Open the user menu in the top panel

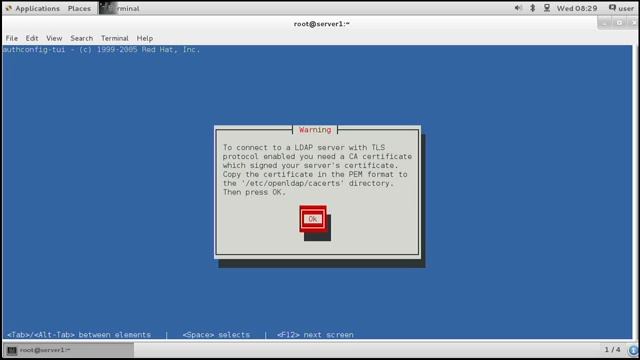coord(621,8)
